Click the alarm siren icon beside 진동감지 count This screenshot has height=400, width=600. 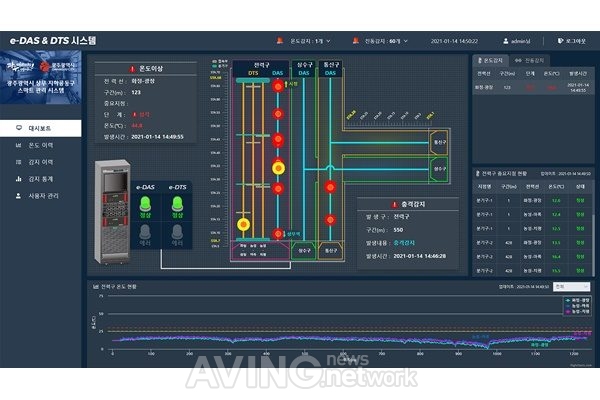pos(356,40)
